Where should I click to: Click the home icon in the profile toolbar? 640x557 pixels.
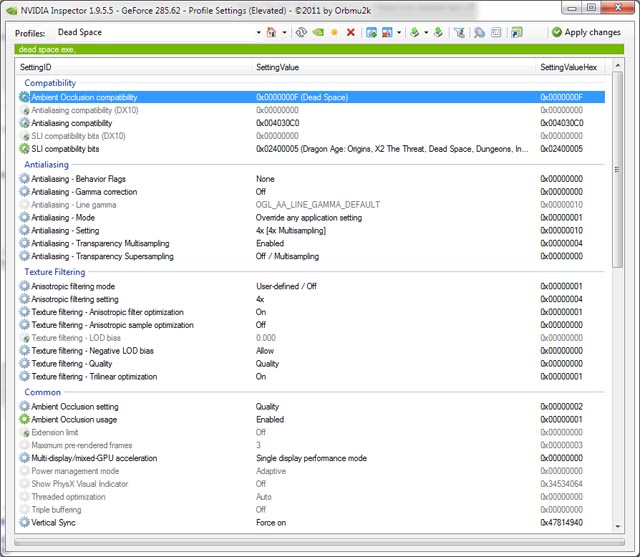pos(270,32)
